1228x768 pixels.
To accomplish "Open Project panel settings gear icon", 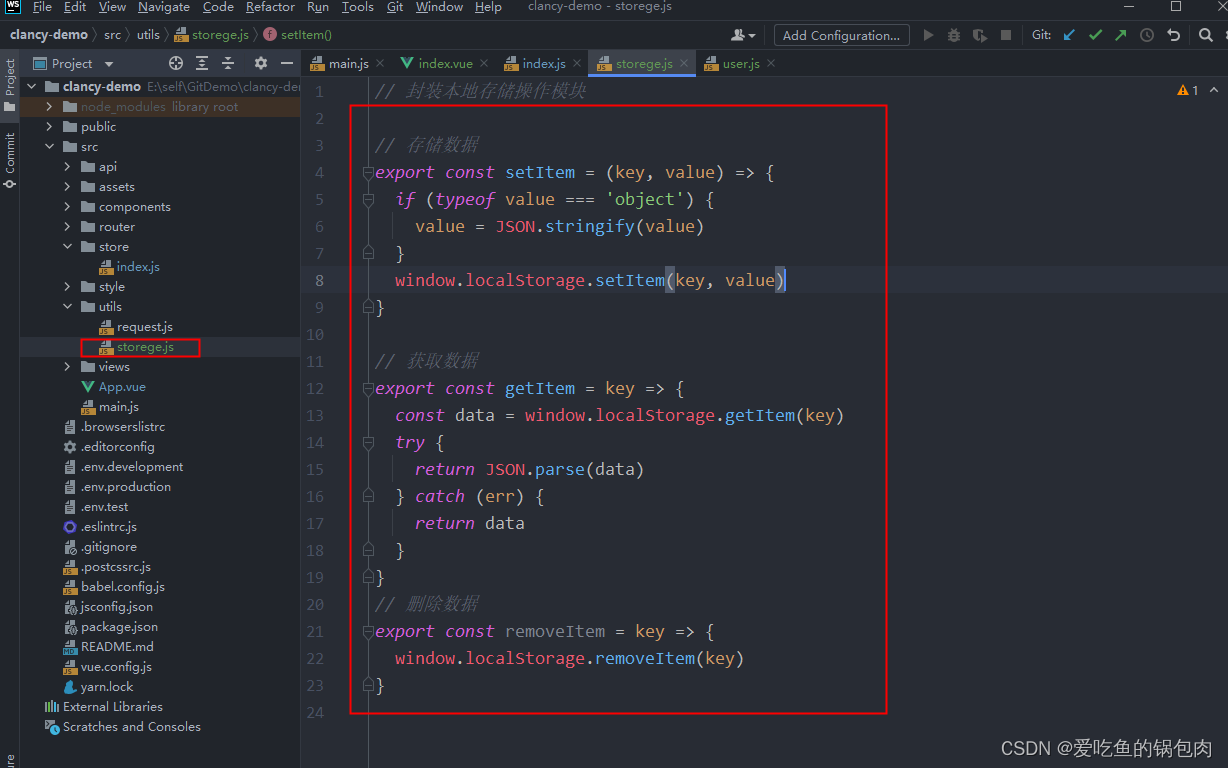I will pyautogui.click(x=259, y=62).
